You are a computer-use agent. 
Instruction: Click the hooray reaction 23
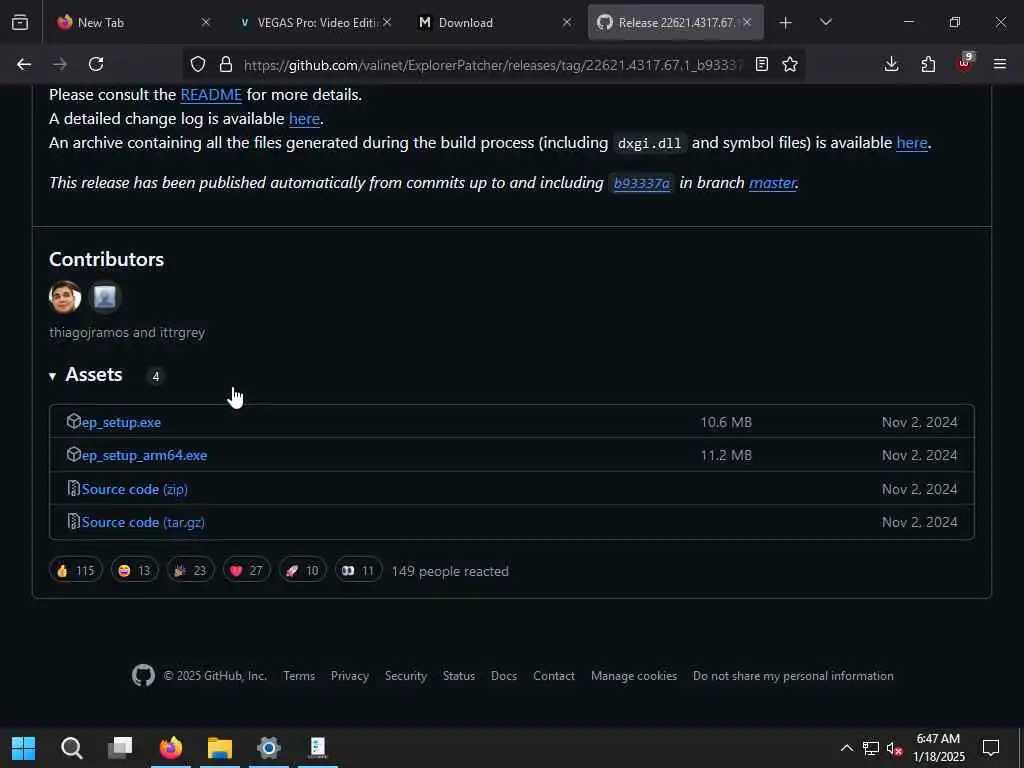190,571
